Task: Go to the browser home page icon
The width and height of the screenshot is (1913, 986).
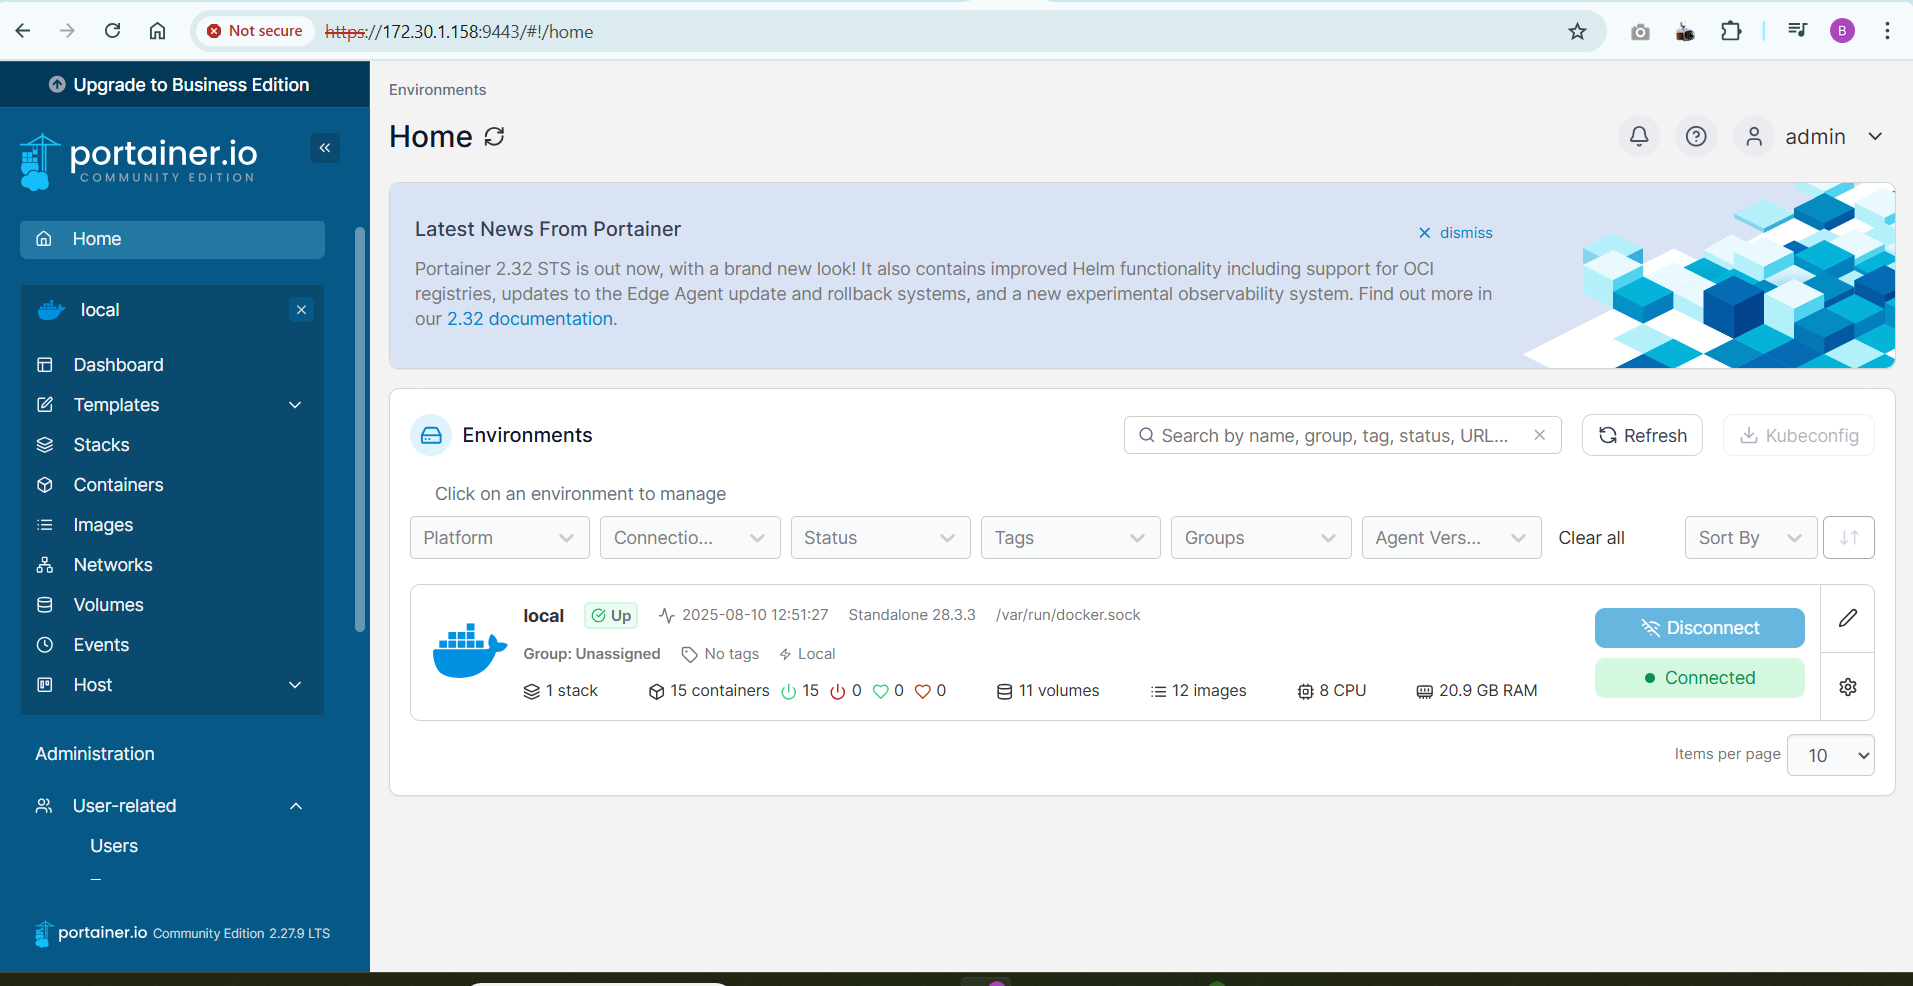Action: (158, 31)
